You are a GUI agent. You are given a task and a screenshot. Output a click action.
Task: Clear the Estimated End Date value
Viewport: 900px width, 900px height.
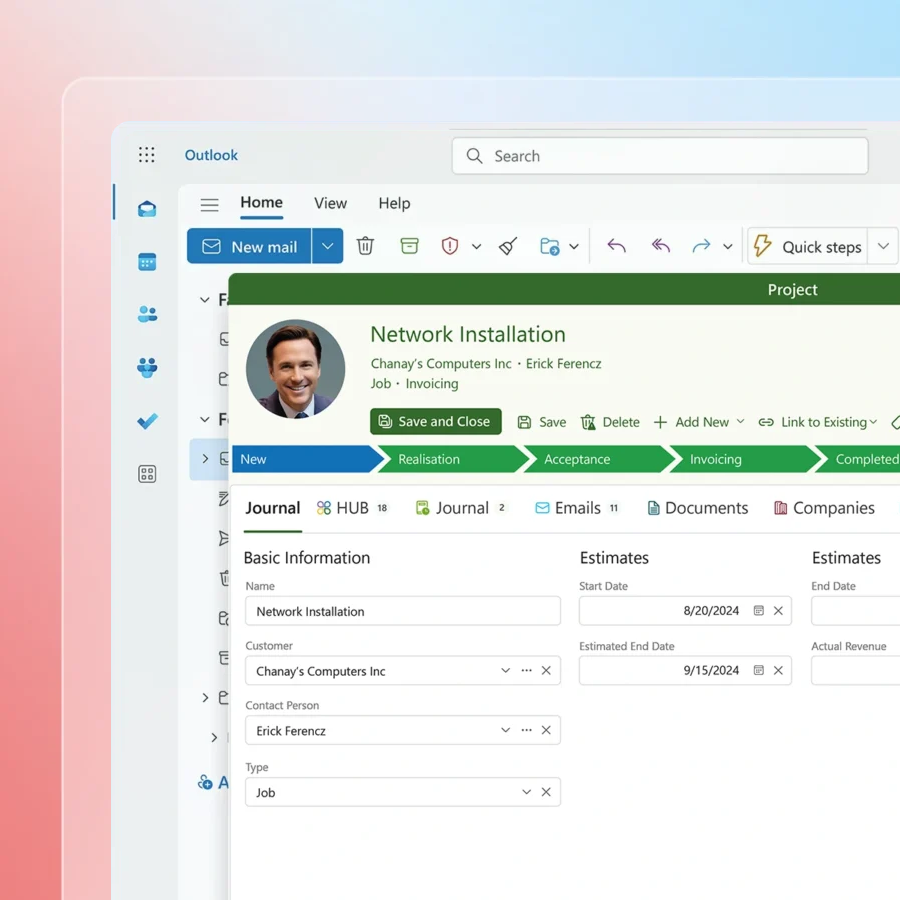(778, 670)
